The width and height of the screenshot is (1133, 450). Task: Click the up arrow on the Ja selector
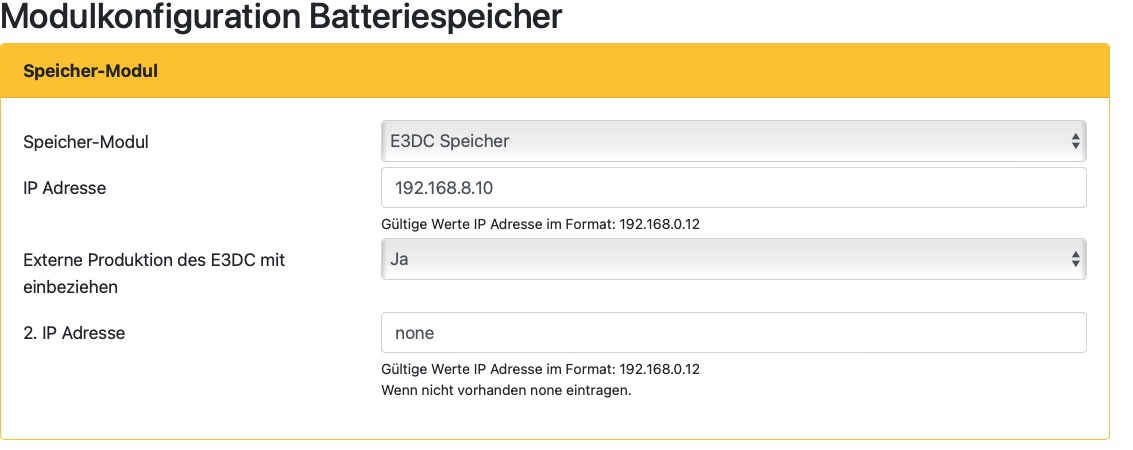pos(1075,254)
